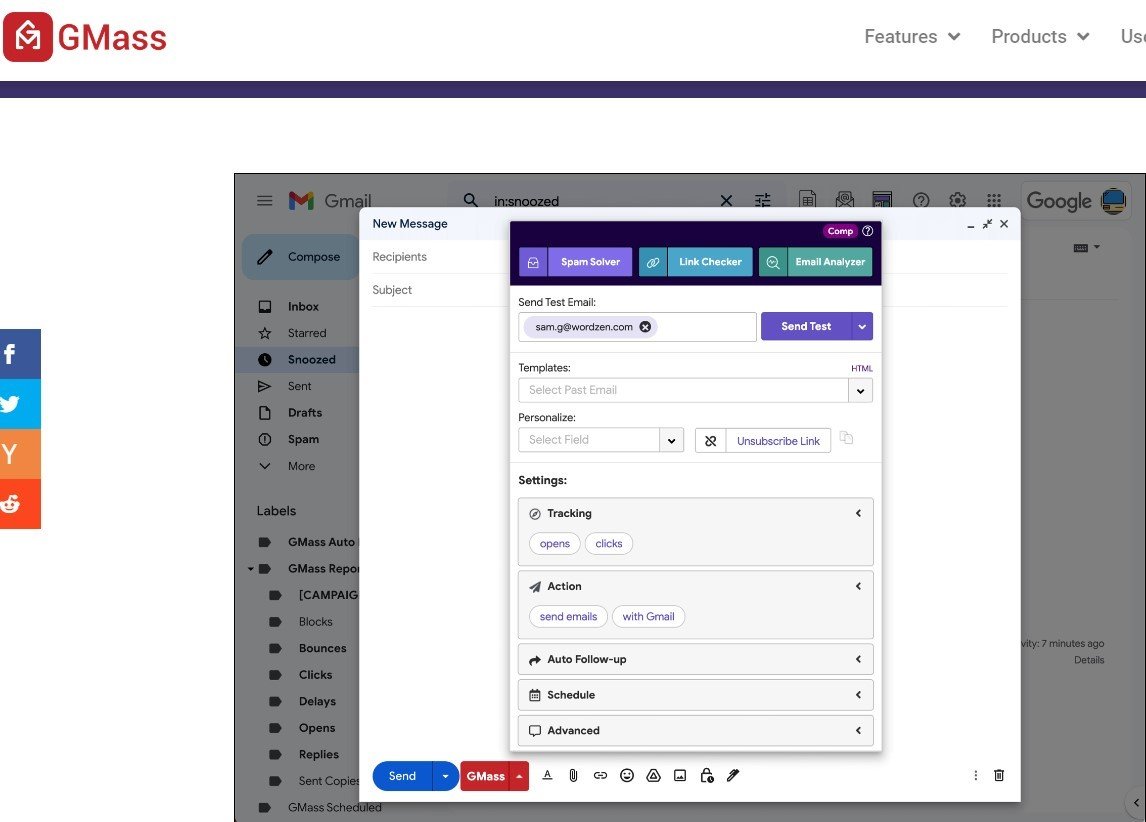The width and height of the screenshot is (1146, 822).
Task: Open GMass settings arrow
Action: coord(519,776)
